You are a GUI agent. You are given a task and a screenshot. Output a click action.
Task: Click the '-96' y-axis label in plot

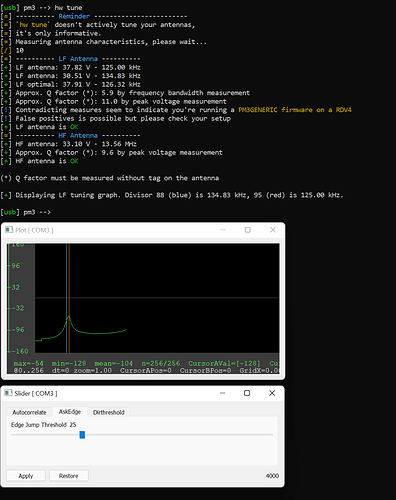coord(18,330)
